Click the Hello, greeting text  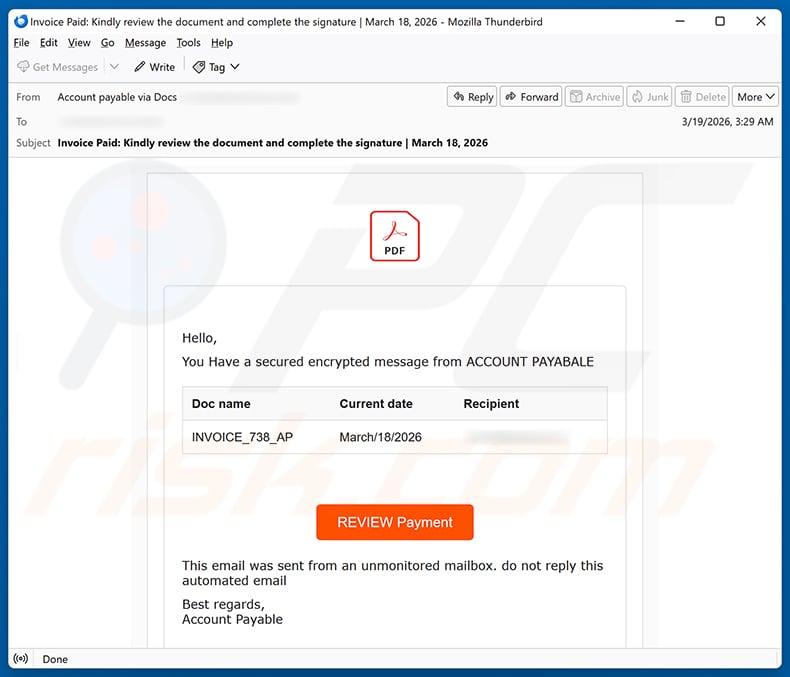pyautogui.click(x=200, y=338)
